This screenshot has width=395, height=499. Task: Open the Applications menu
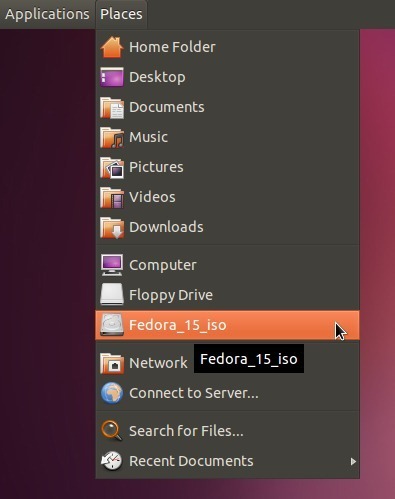[47, 14]
